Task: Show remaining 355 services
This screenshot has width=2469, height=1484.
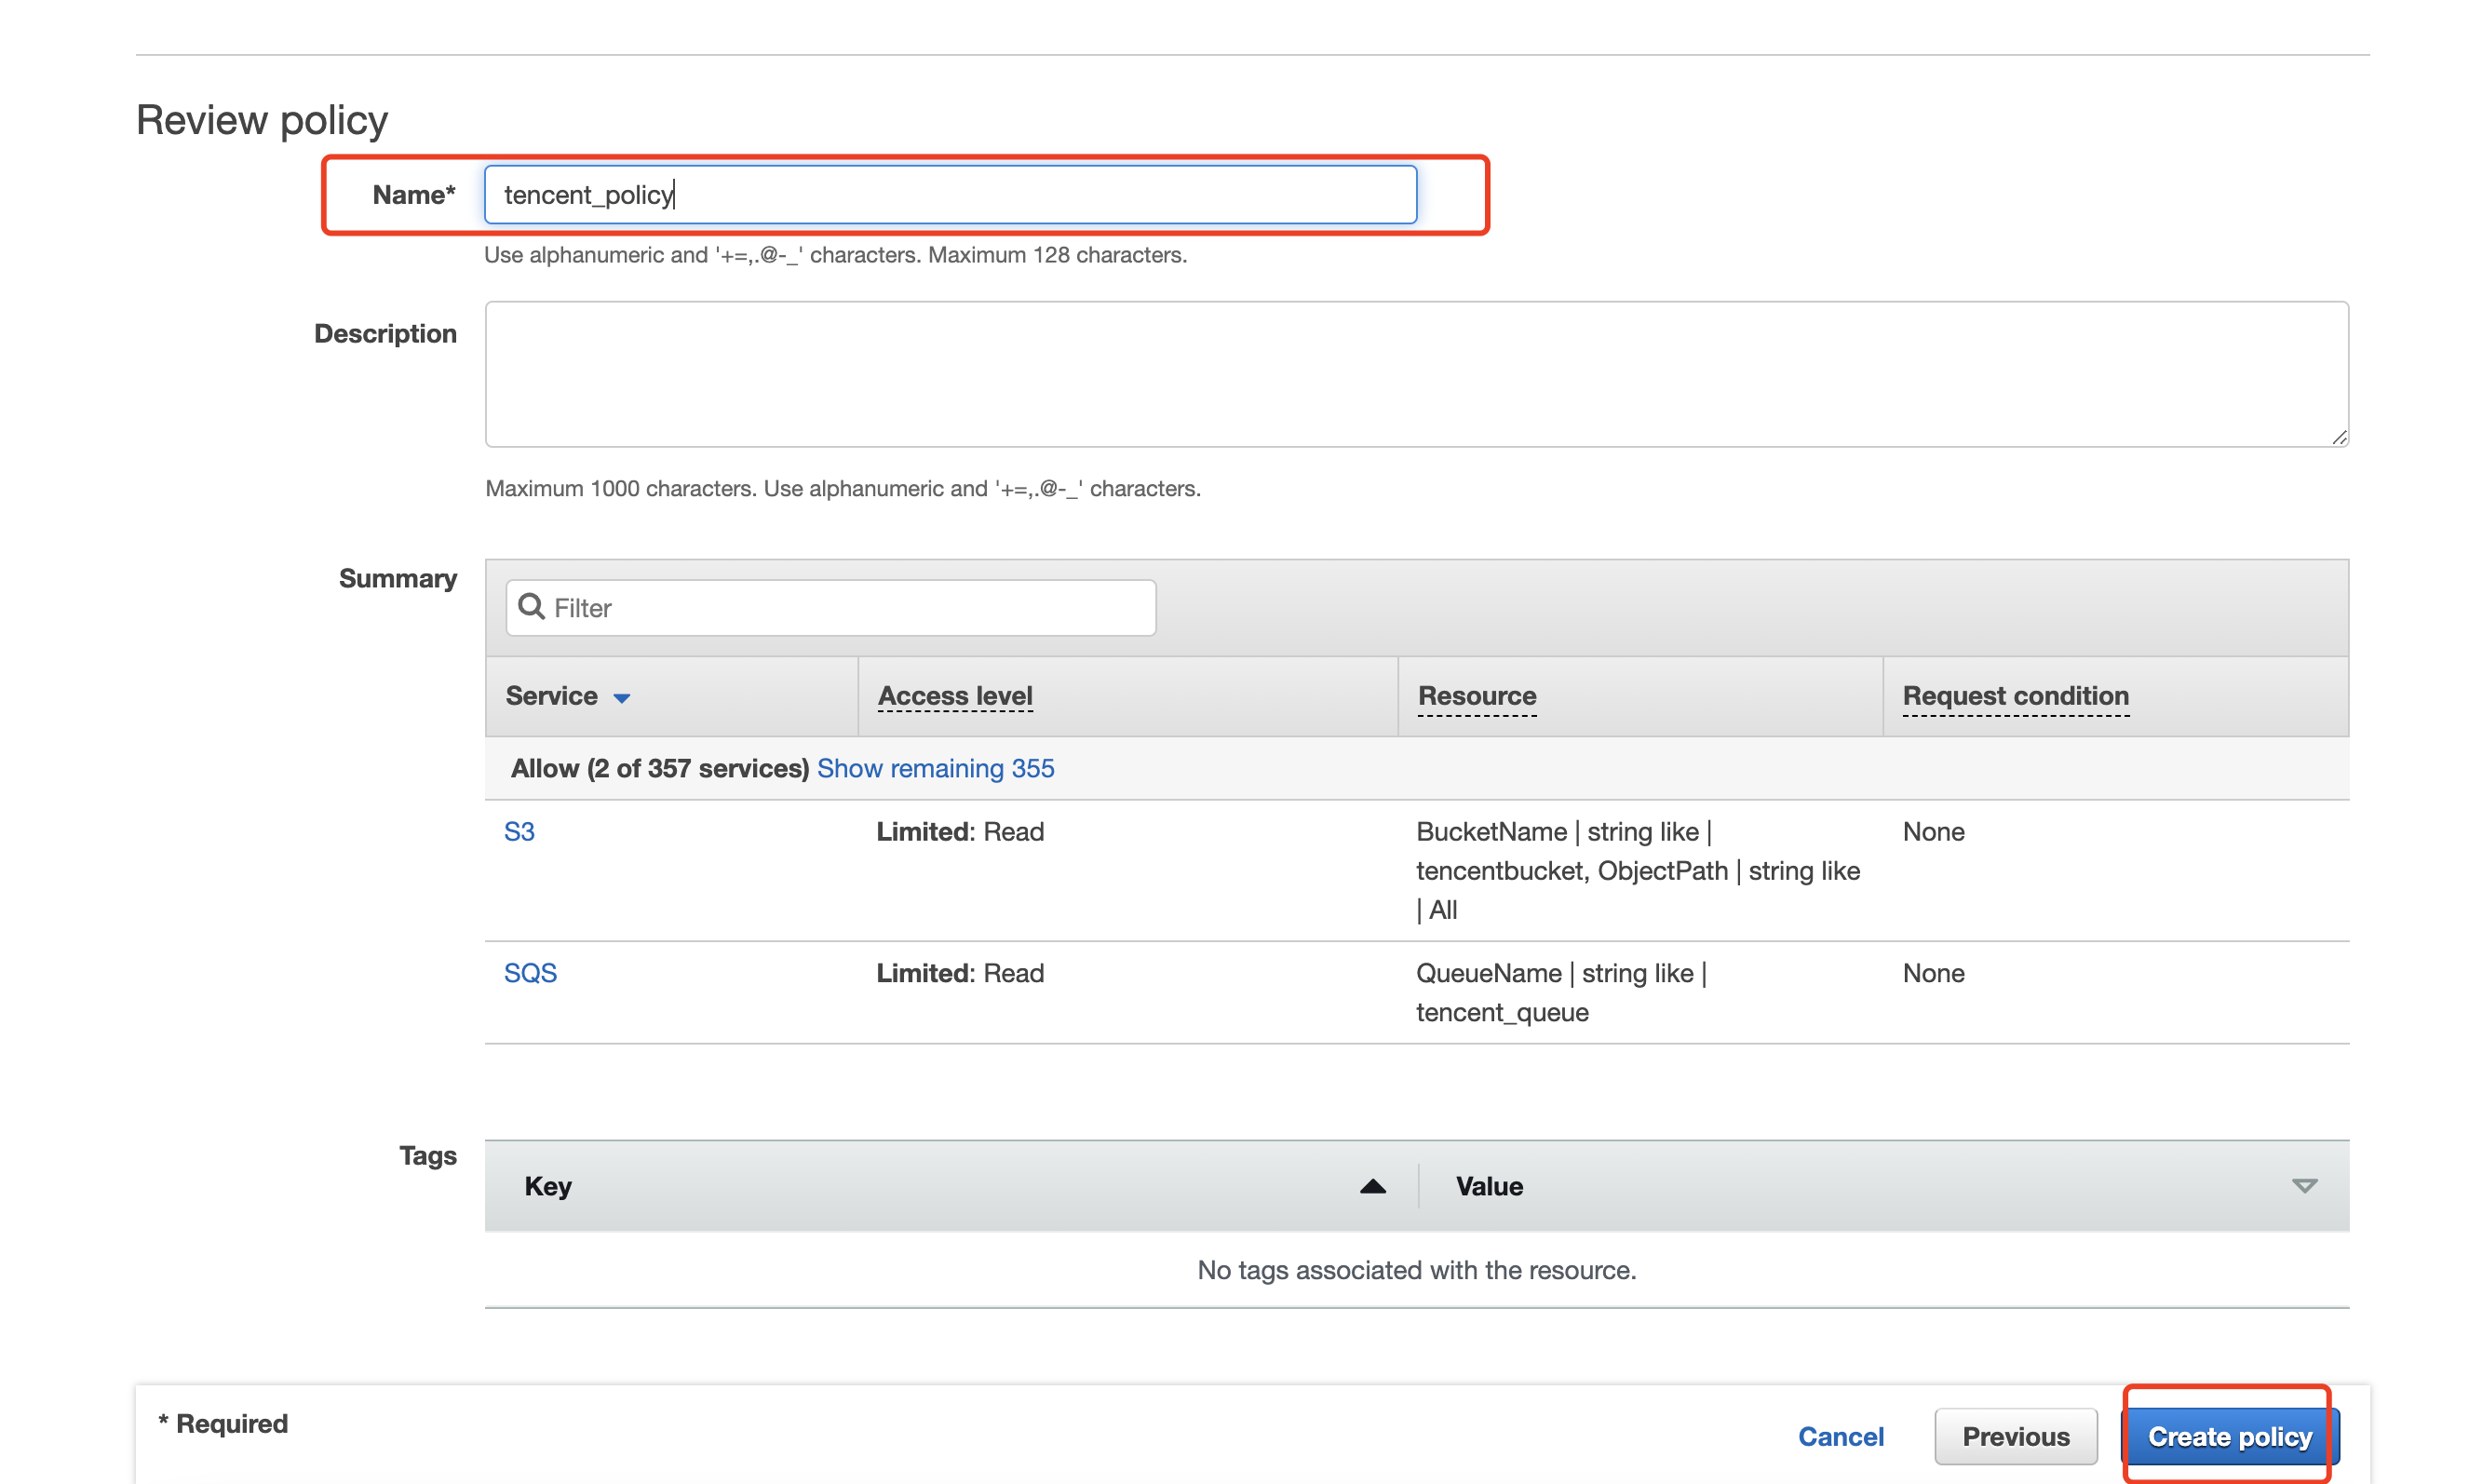Action: click(935, 768)
